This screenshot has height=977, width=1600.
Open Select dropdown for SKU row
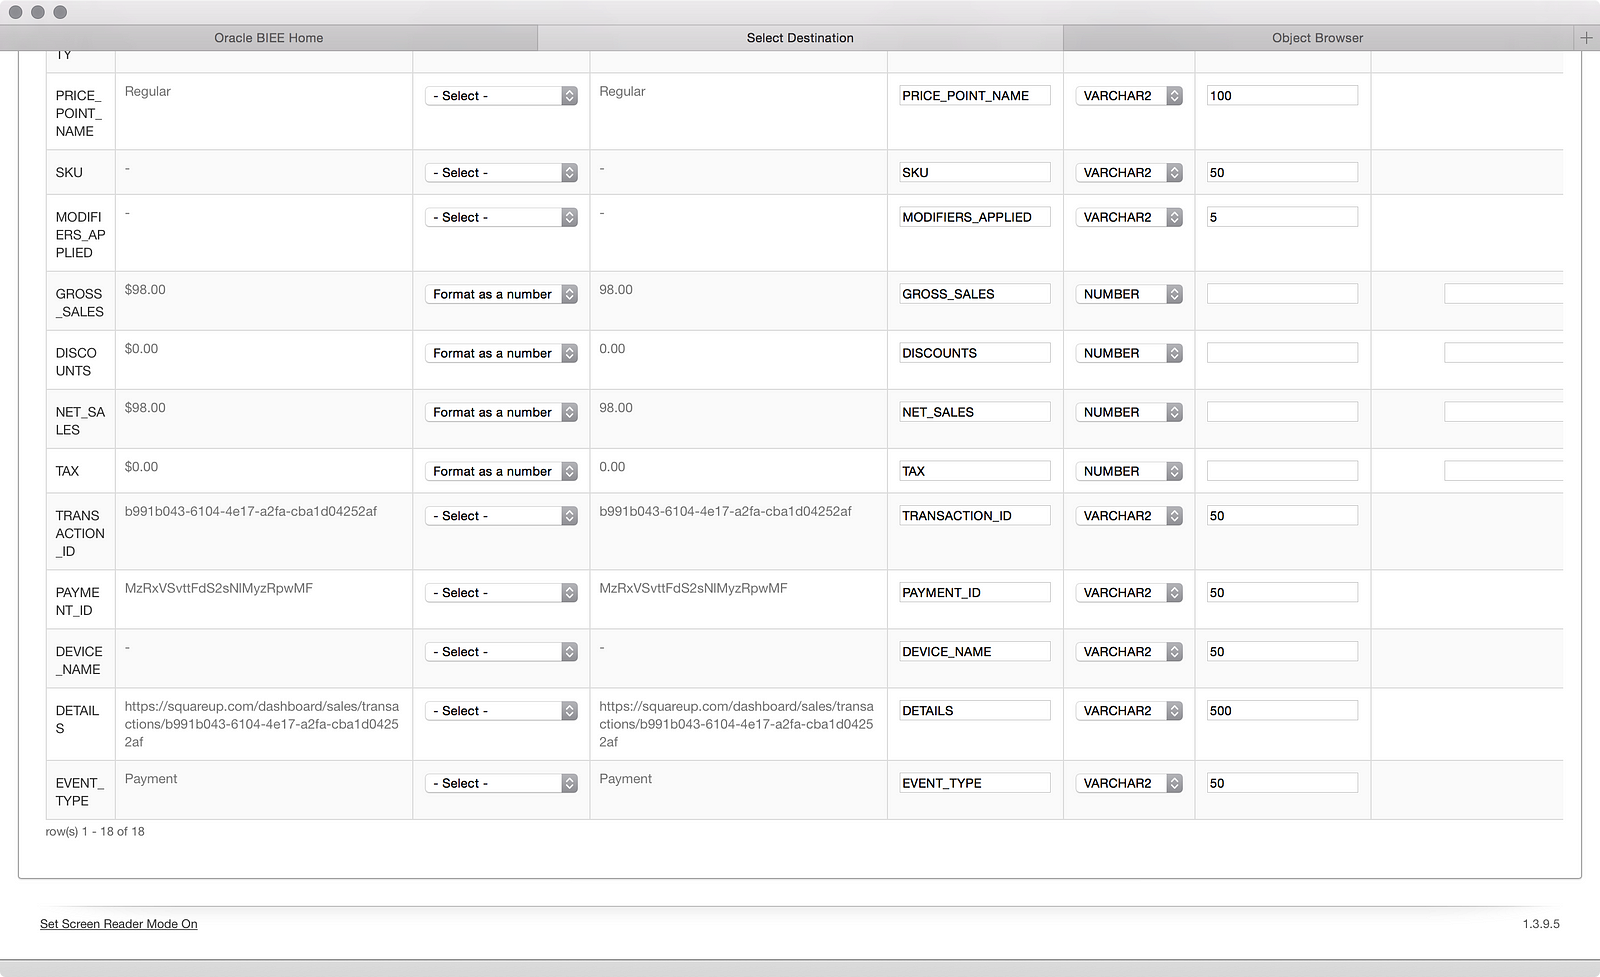502,173
